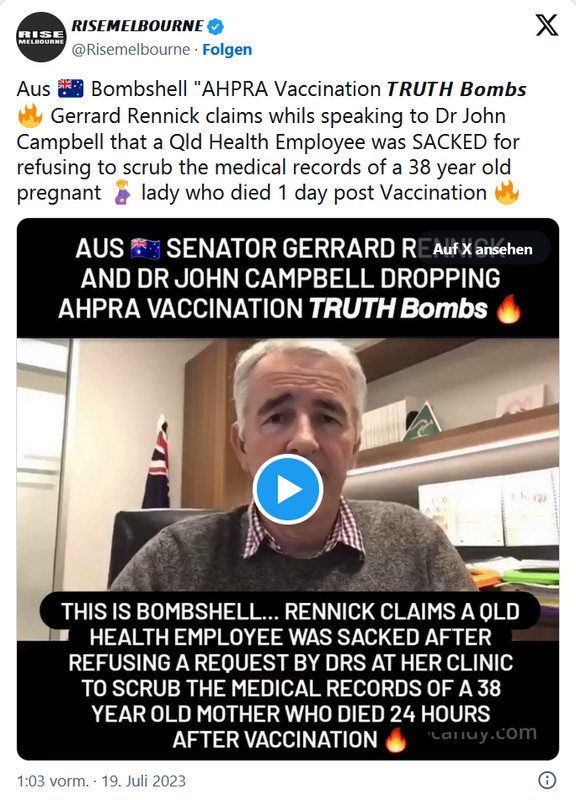Image resolution: width=576 pixels, height=800 pixels.
Task: Click the fire emoji before "Gerrard Rennick"
Action: [30, 115]
